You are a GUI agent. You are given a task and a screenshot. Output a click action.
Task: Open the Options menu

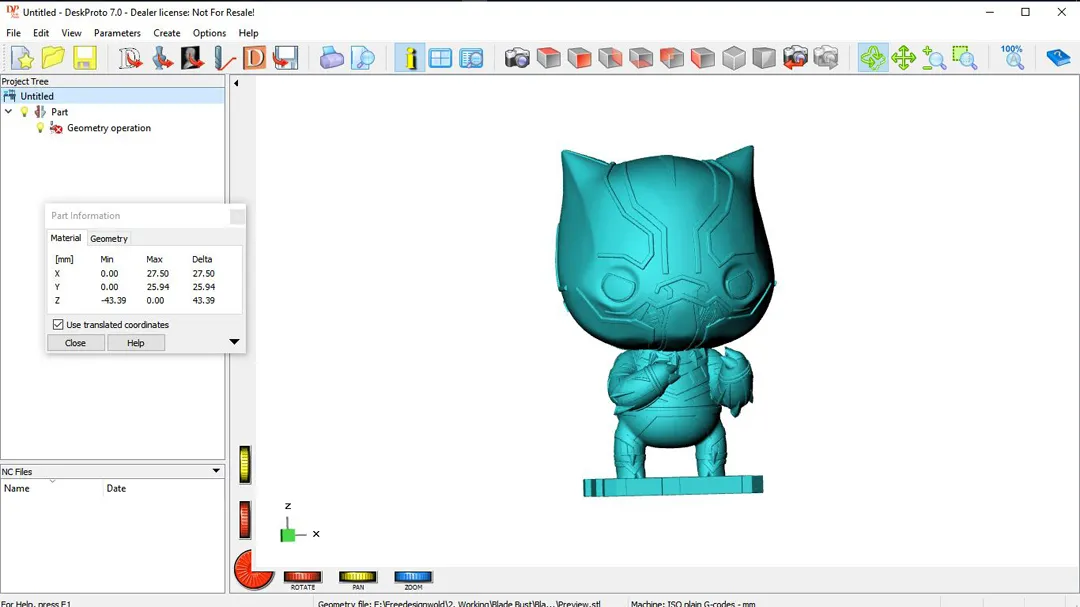click(209, 33)
